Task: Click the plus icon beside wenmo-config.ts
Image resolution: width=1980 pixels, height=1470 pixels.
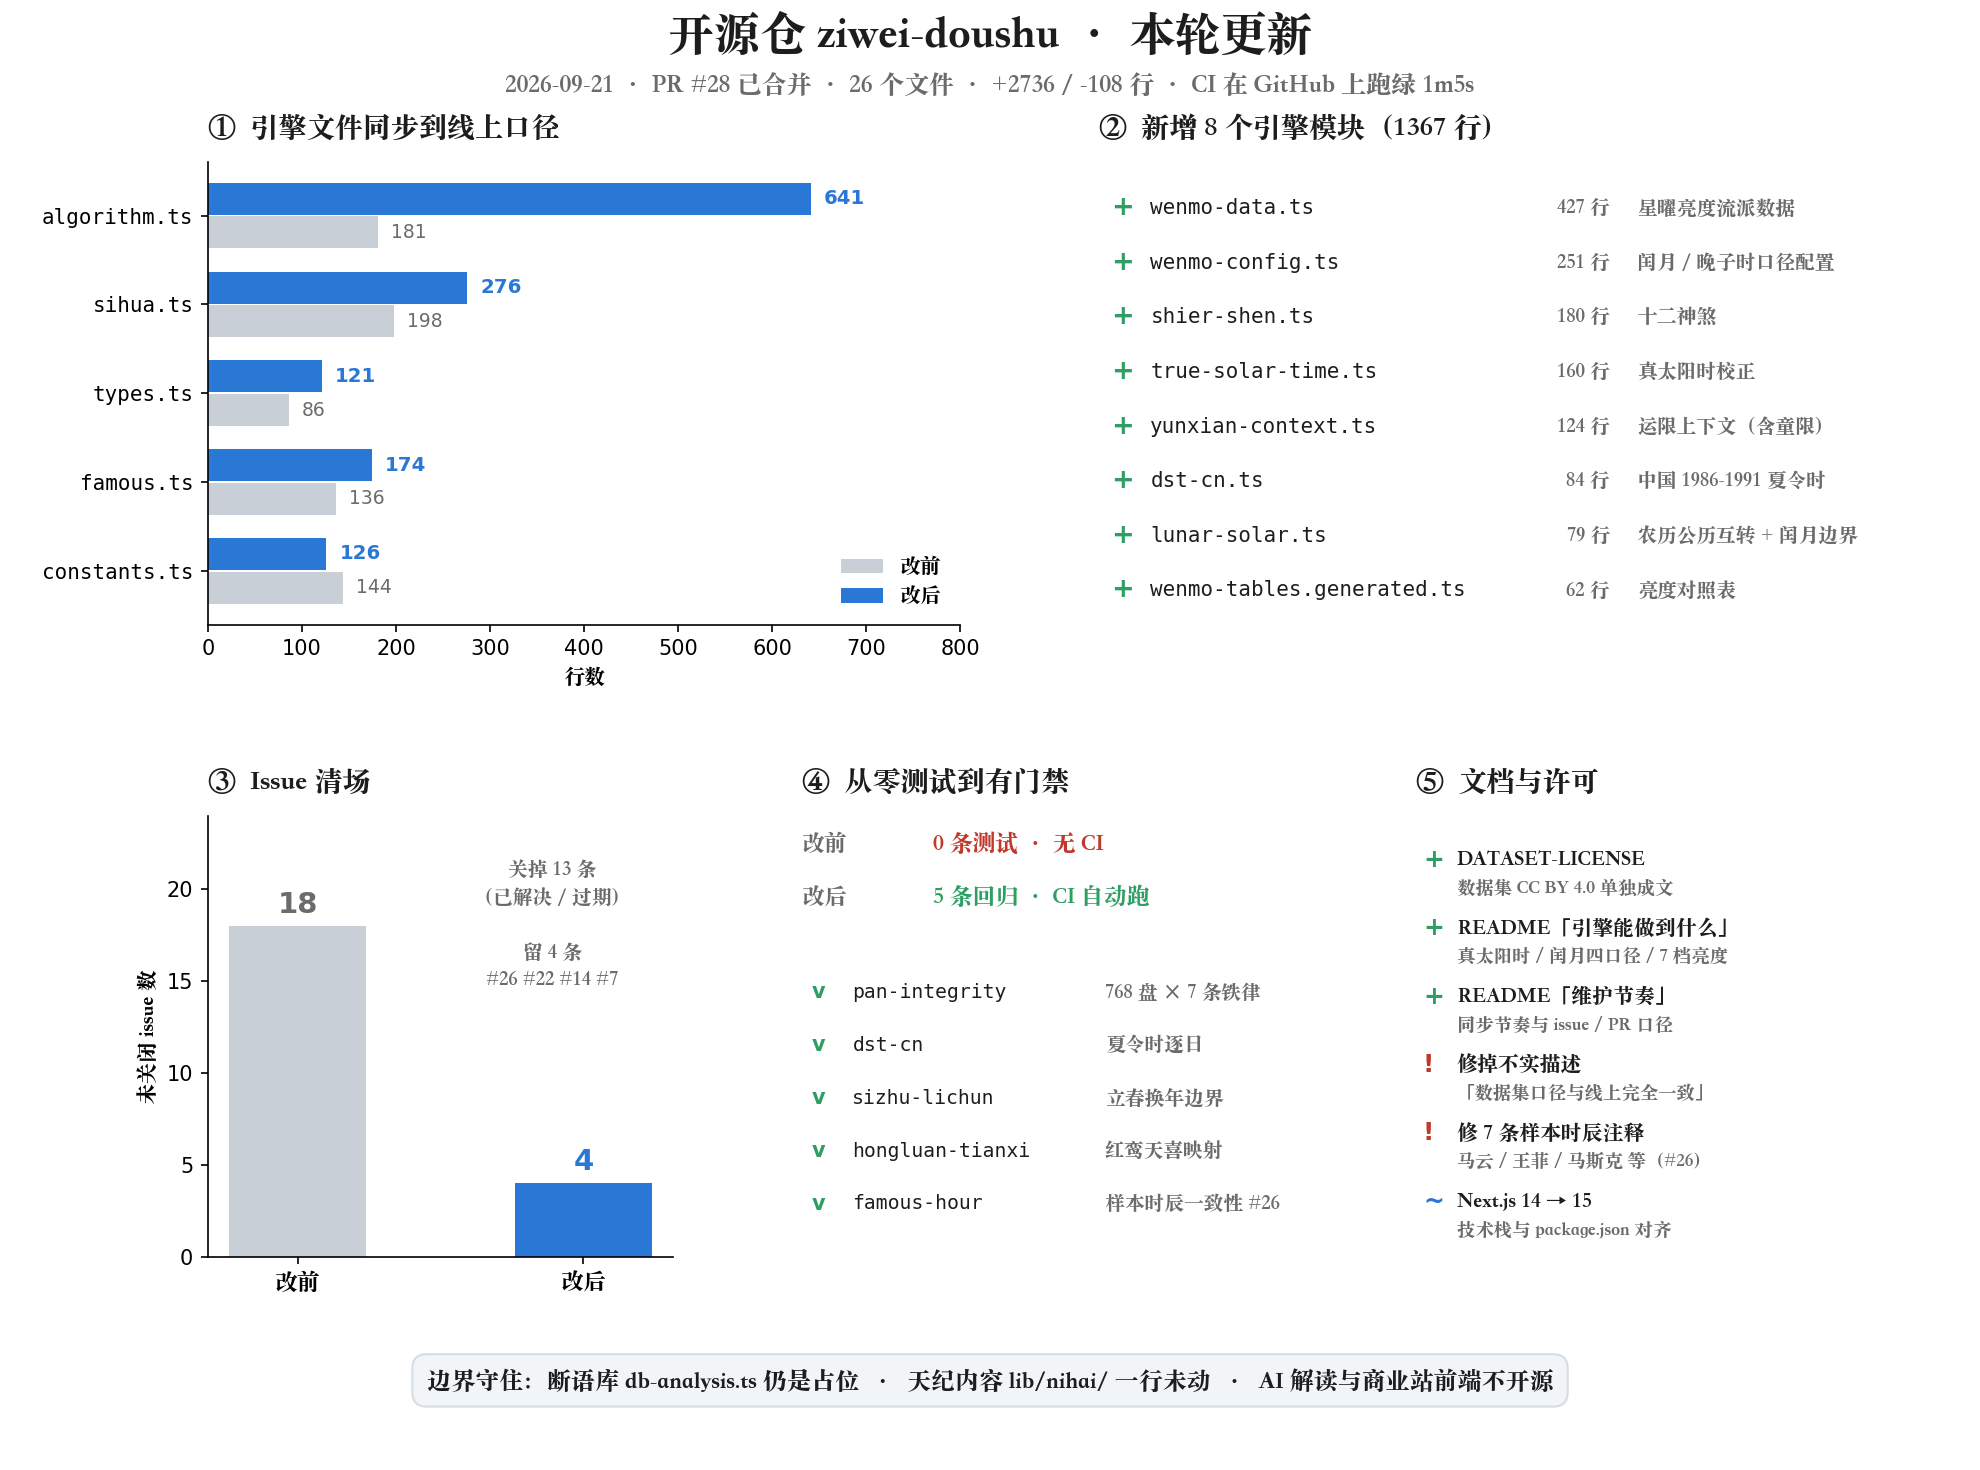Action: tap(1123, 262)
